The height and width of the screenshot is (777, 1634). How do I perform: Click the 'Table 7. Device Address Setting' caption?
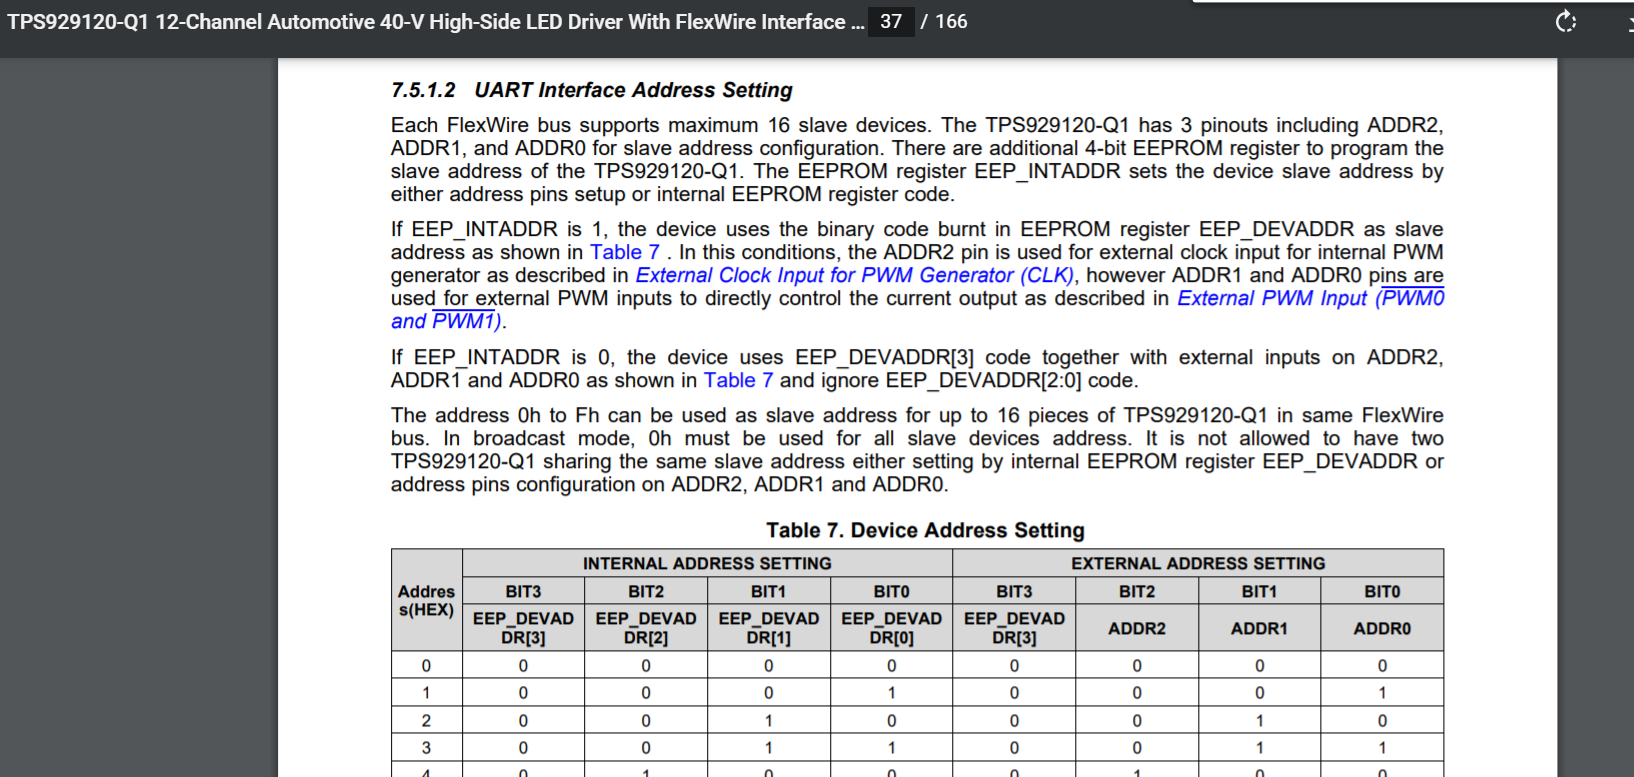925,530
